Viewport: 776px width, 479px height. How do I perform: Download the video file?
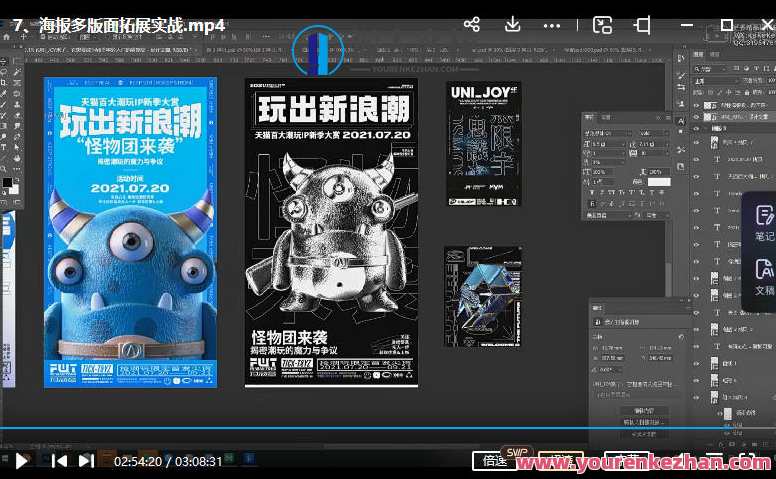tap(512, 24)
